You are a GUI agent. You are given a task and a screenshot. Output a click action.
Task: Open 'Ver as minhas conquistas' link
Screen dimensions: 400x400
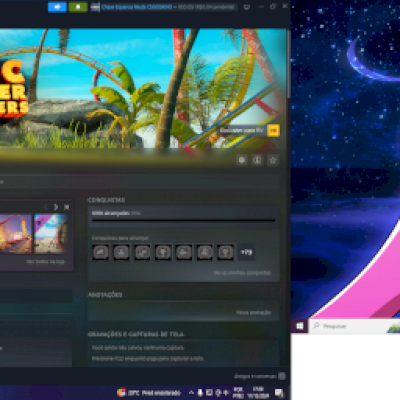click(x=242, y=273)
